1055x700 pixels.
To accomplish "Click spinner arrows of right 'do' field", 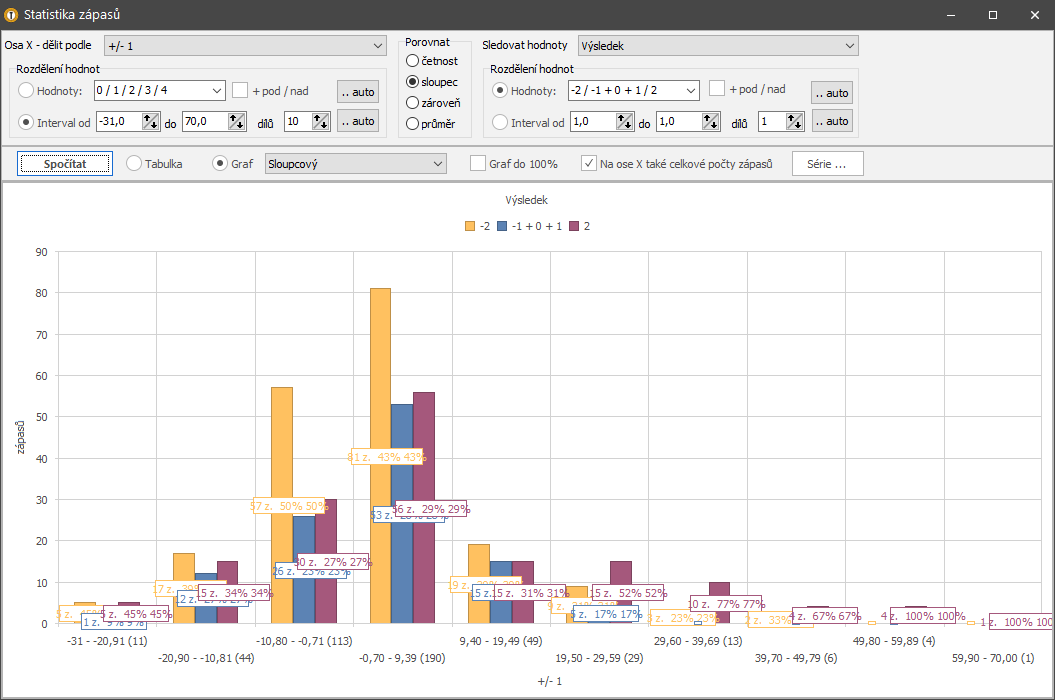I will pos(710,122).
